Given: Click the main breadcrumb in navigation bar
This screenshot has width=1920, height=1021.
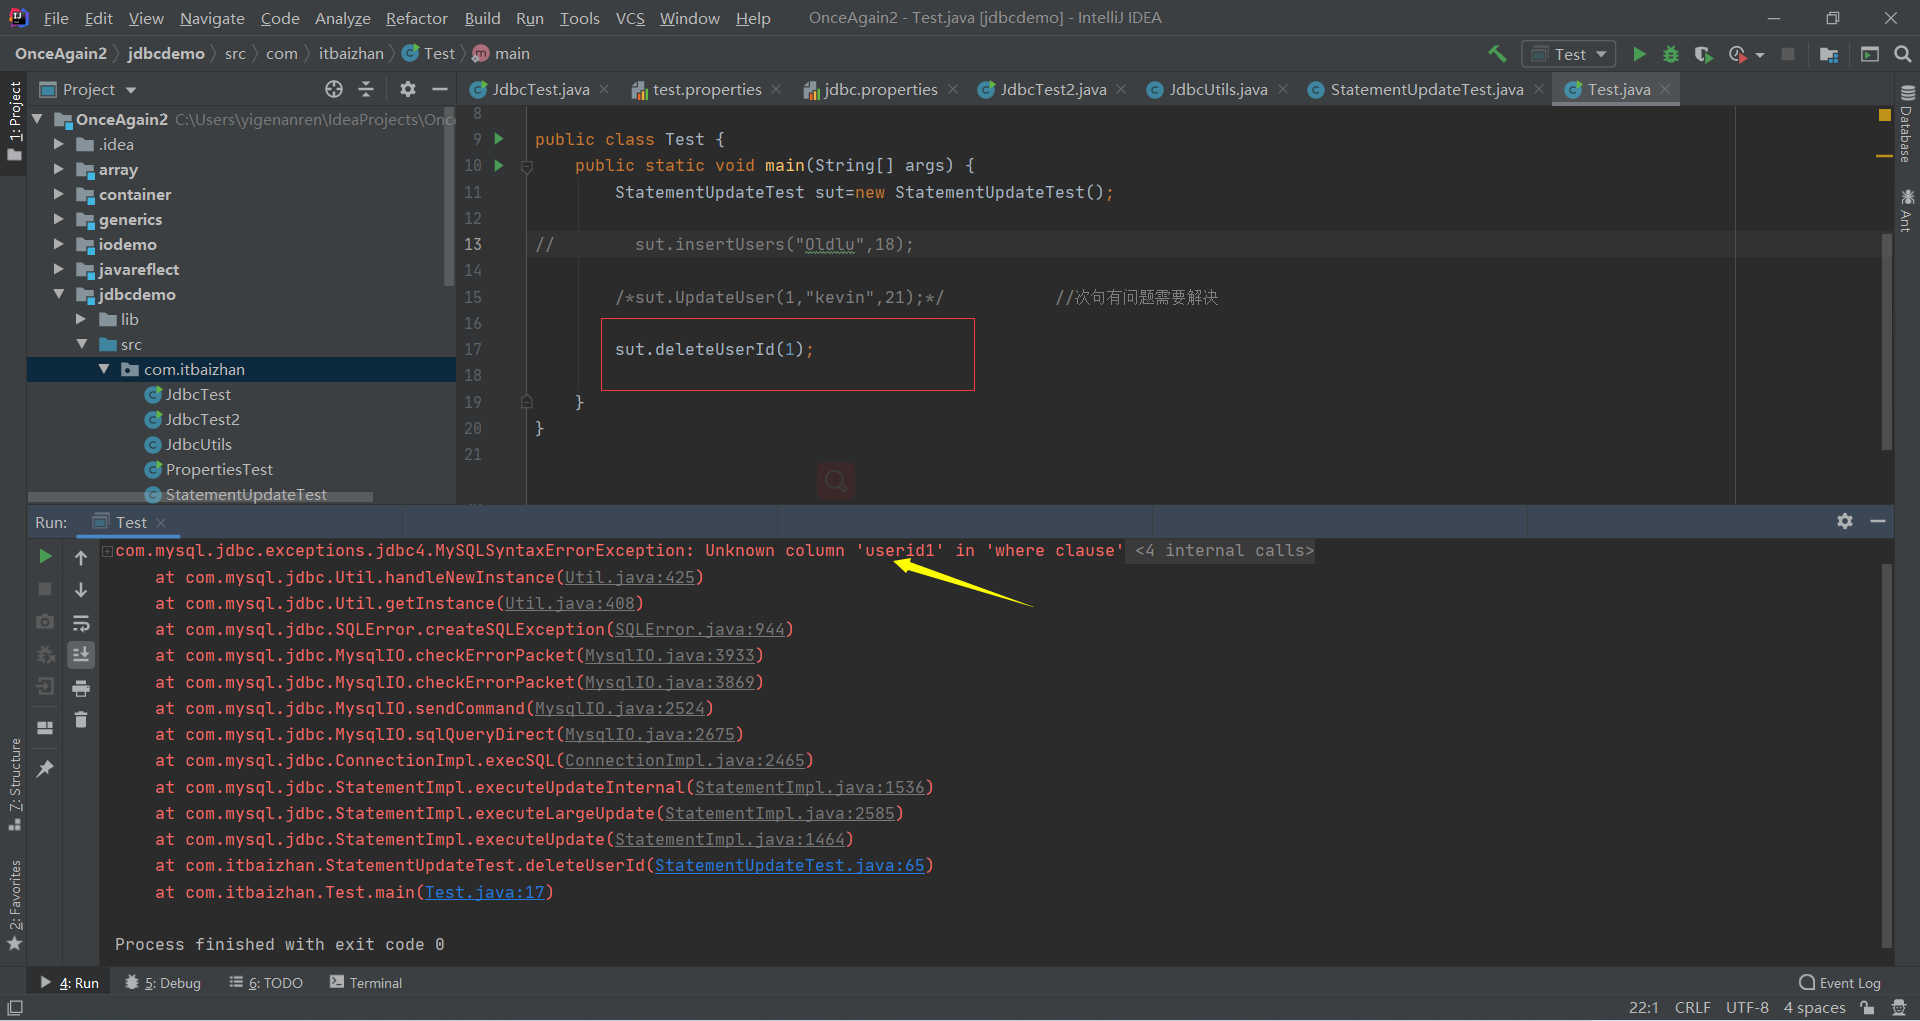Looking at the screenshot, I should click(x=501, y=54).
